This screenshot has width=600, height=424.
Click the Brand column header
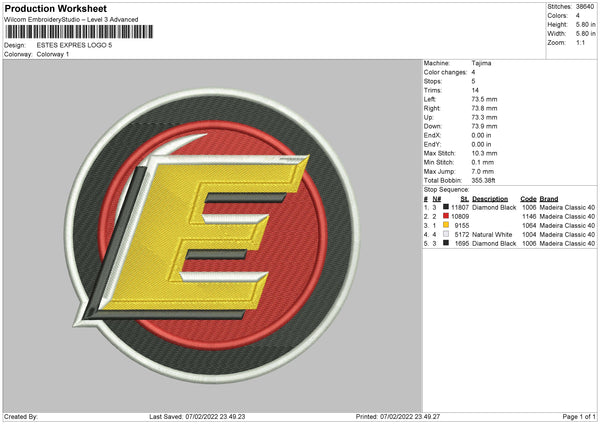549,199
